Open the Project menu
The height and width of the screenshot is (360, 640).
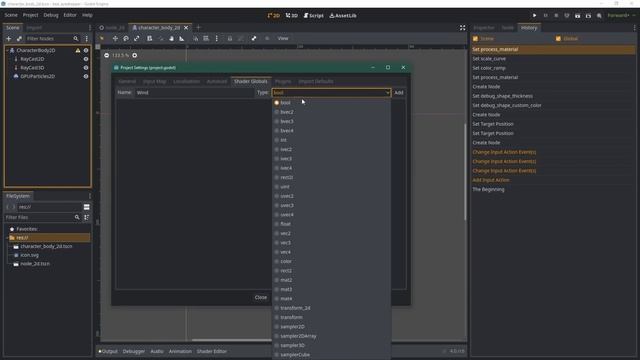click(x=30, y=15)
